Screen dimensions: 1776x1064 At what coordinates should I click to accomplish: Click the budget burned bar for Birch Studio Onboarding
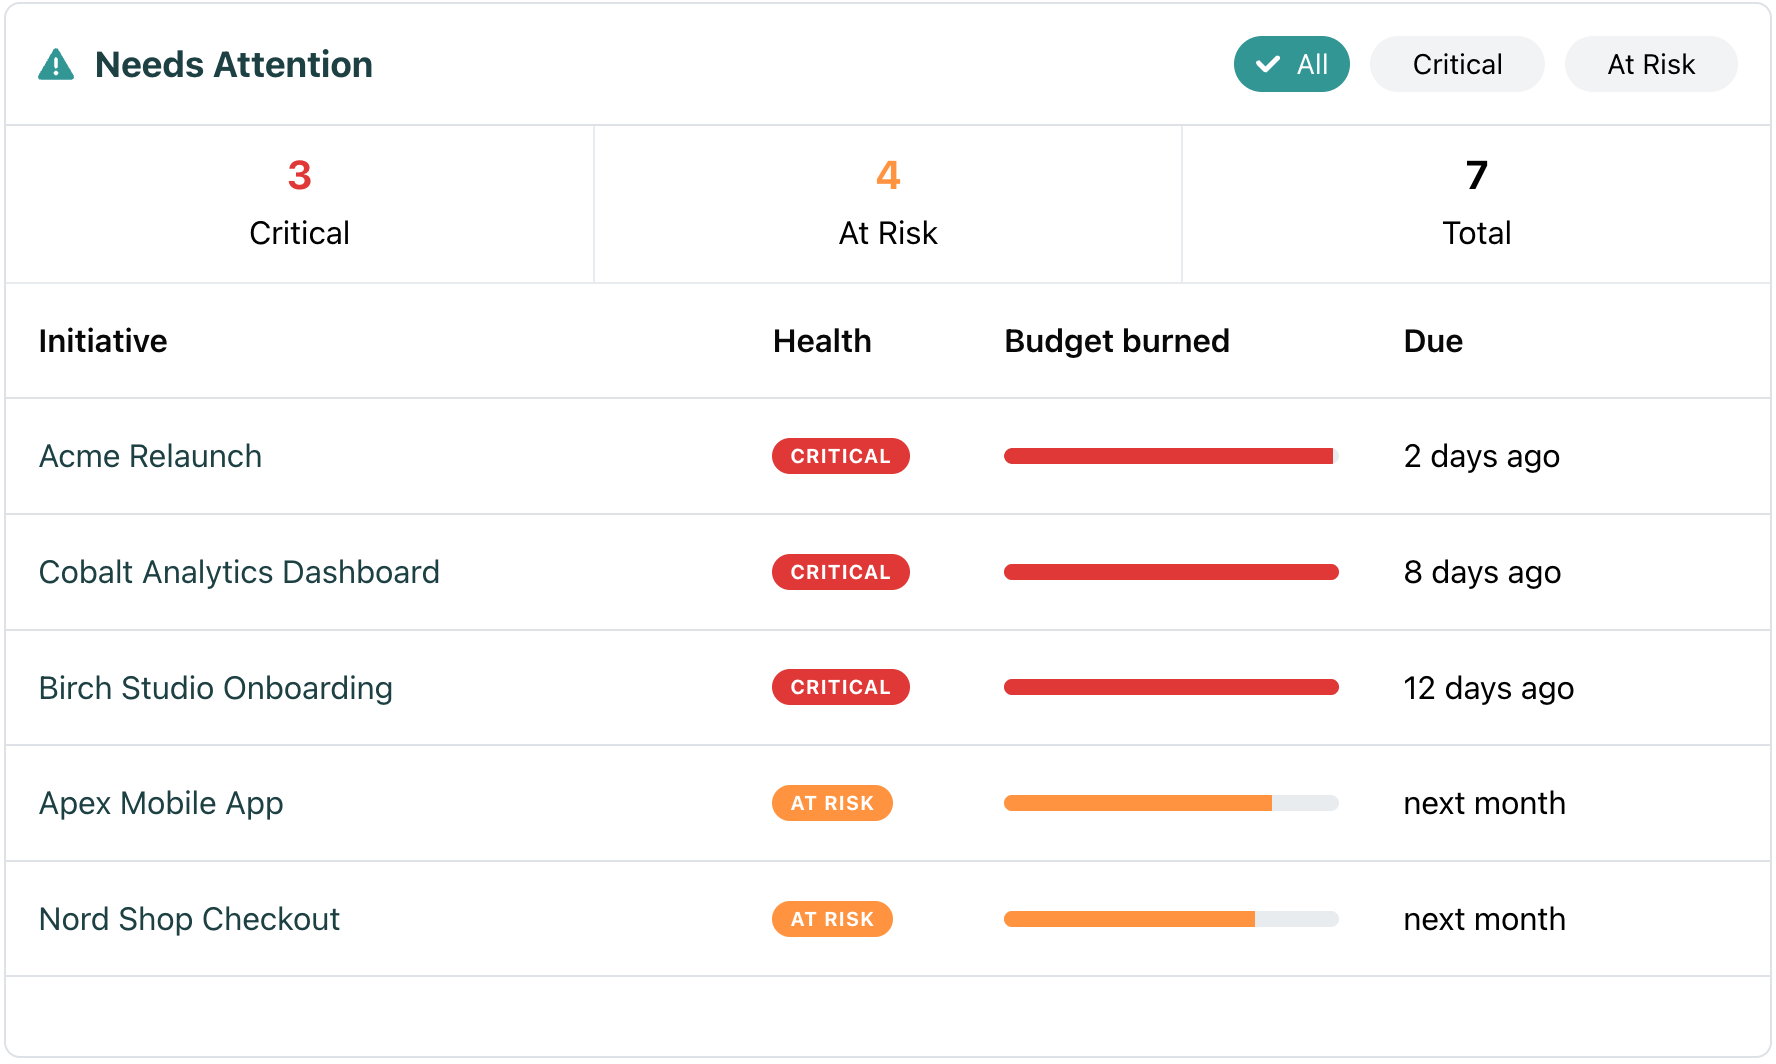point(1171,687)
